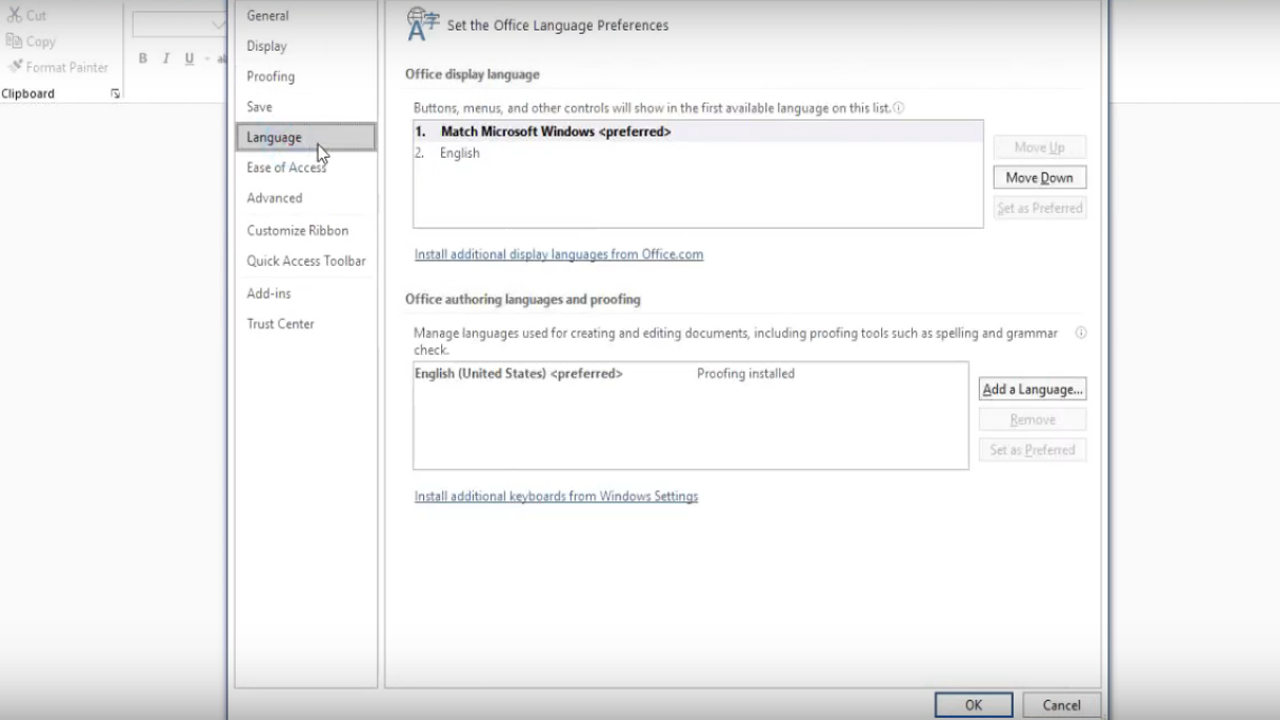Image resolution: width=1280 pixels, height=720 pixels.
Task: Open the Display options category
Action: (x=306, y=46)
